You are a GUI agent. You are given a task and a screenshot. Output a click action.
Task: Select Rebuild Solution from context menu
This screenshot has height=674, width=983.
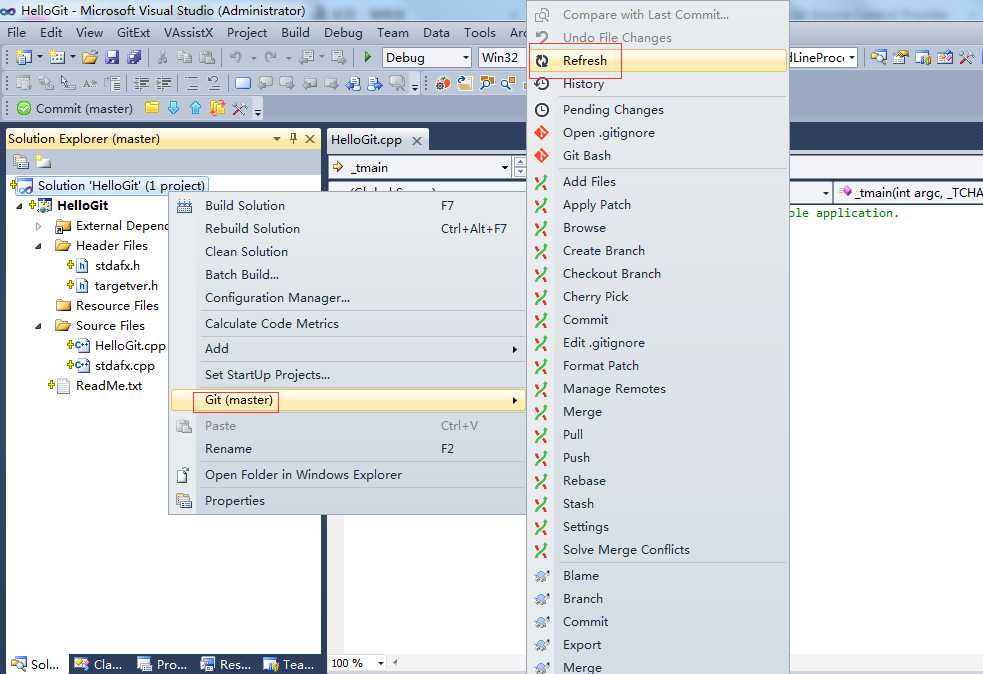click(348, 229)
